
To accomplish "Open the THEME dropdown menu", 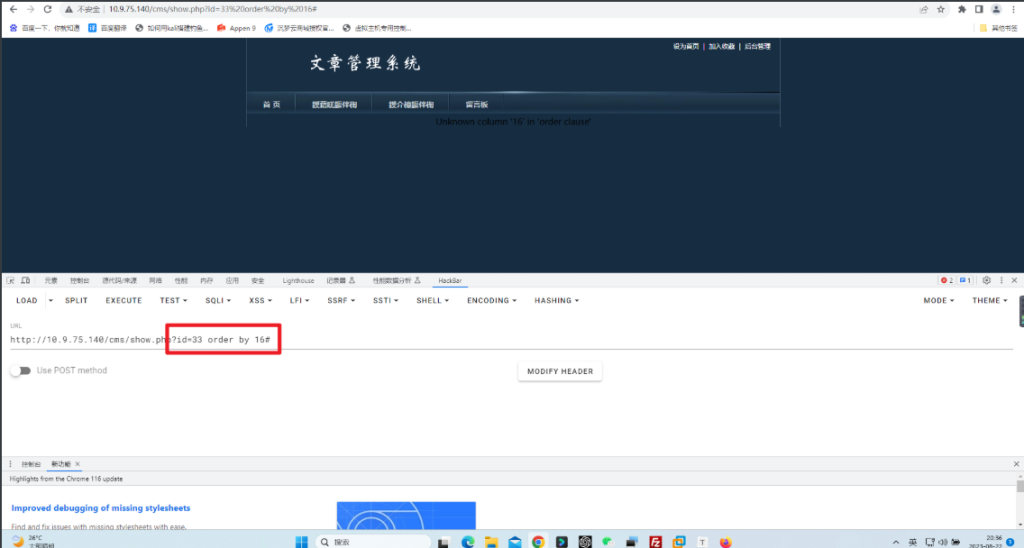I will point(989,300).
